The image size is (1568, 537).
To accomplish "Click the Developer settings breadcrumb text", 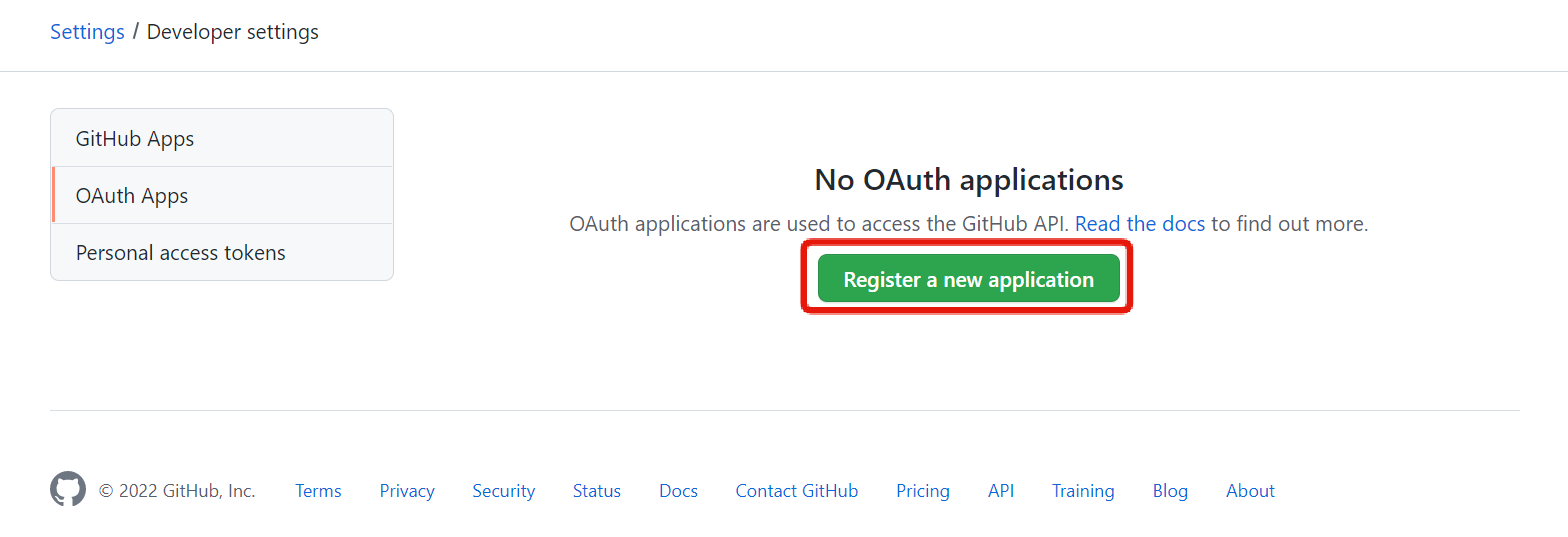I will [233, 31].
